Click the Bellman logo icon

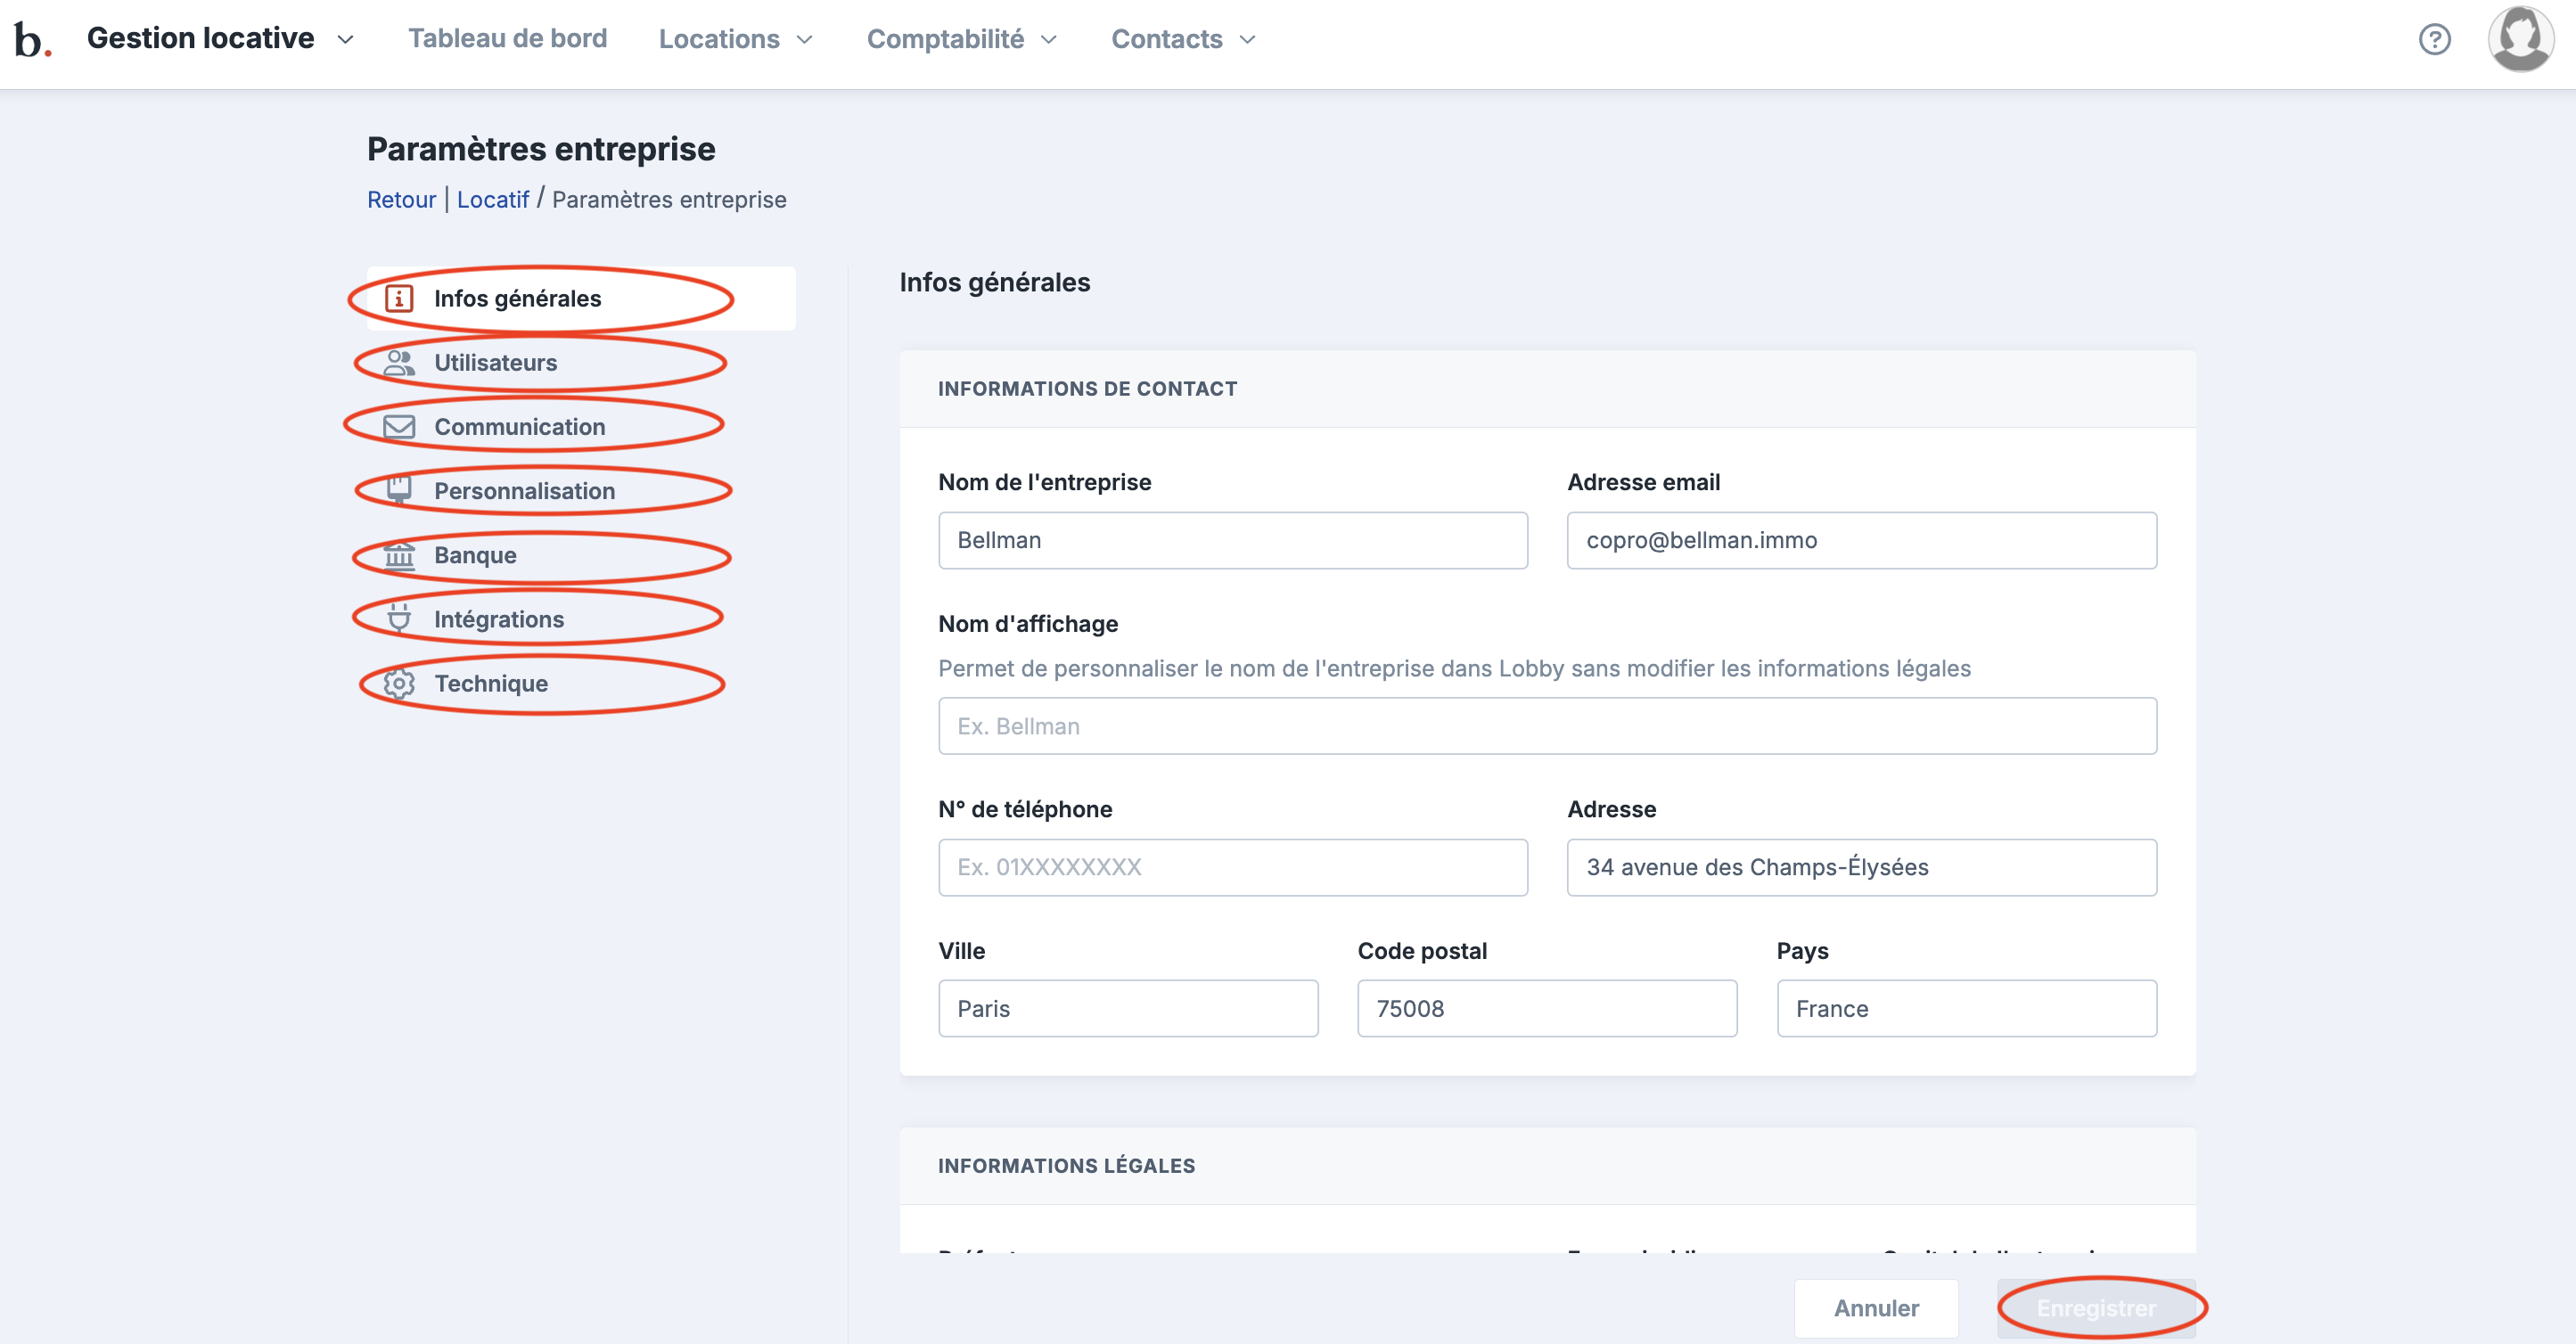(x=32, y=40)
